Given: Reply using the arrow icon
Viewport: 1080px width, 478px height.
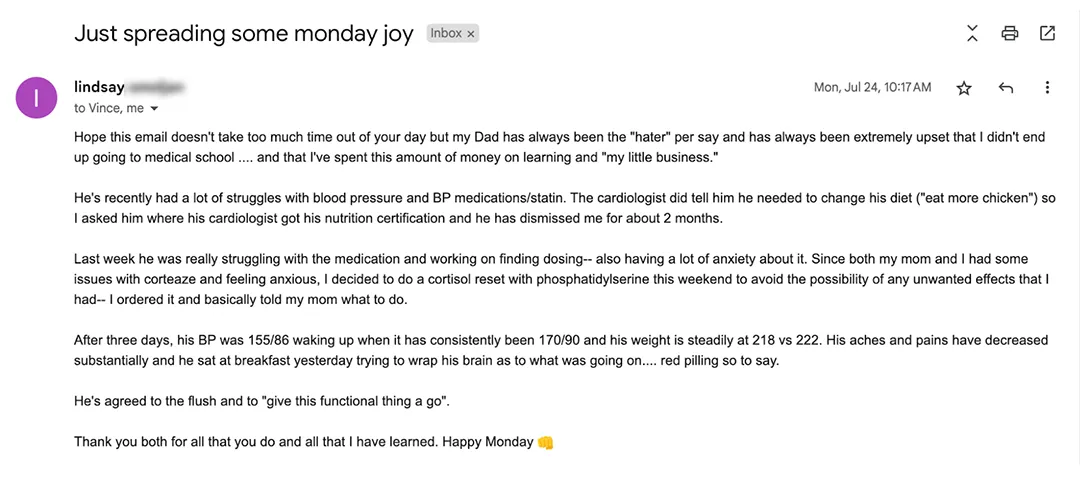Looking at the screenshot, I should 1006,87.
